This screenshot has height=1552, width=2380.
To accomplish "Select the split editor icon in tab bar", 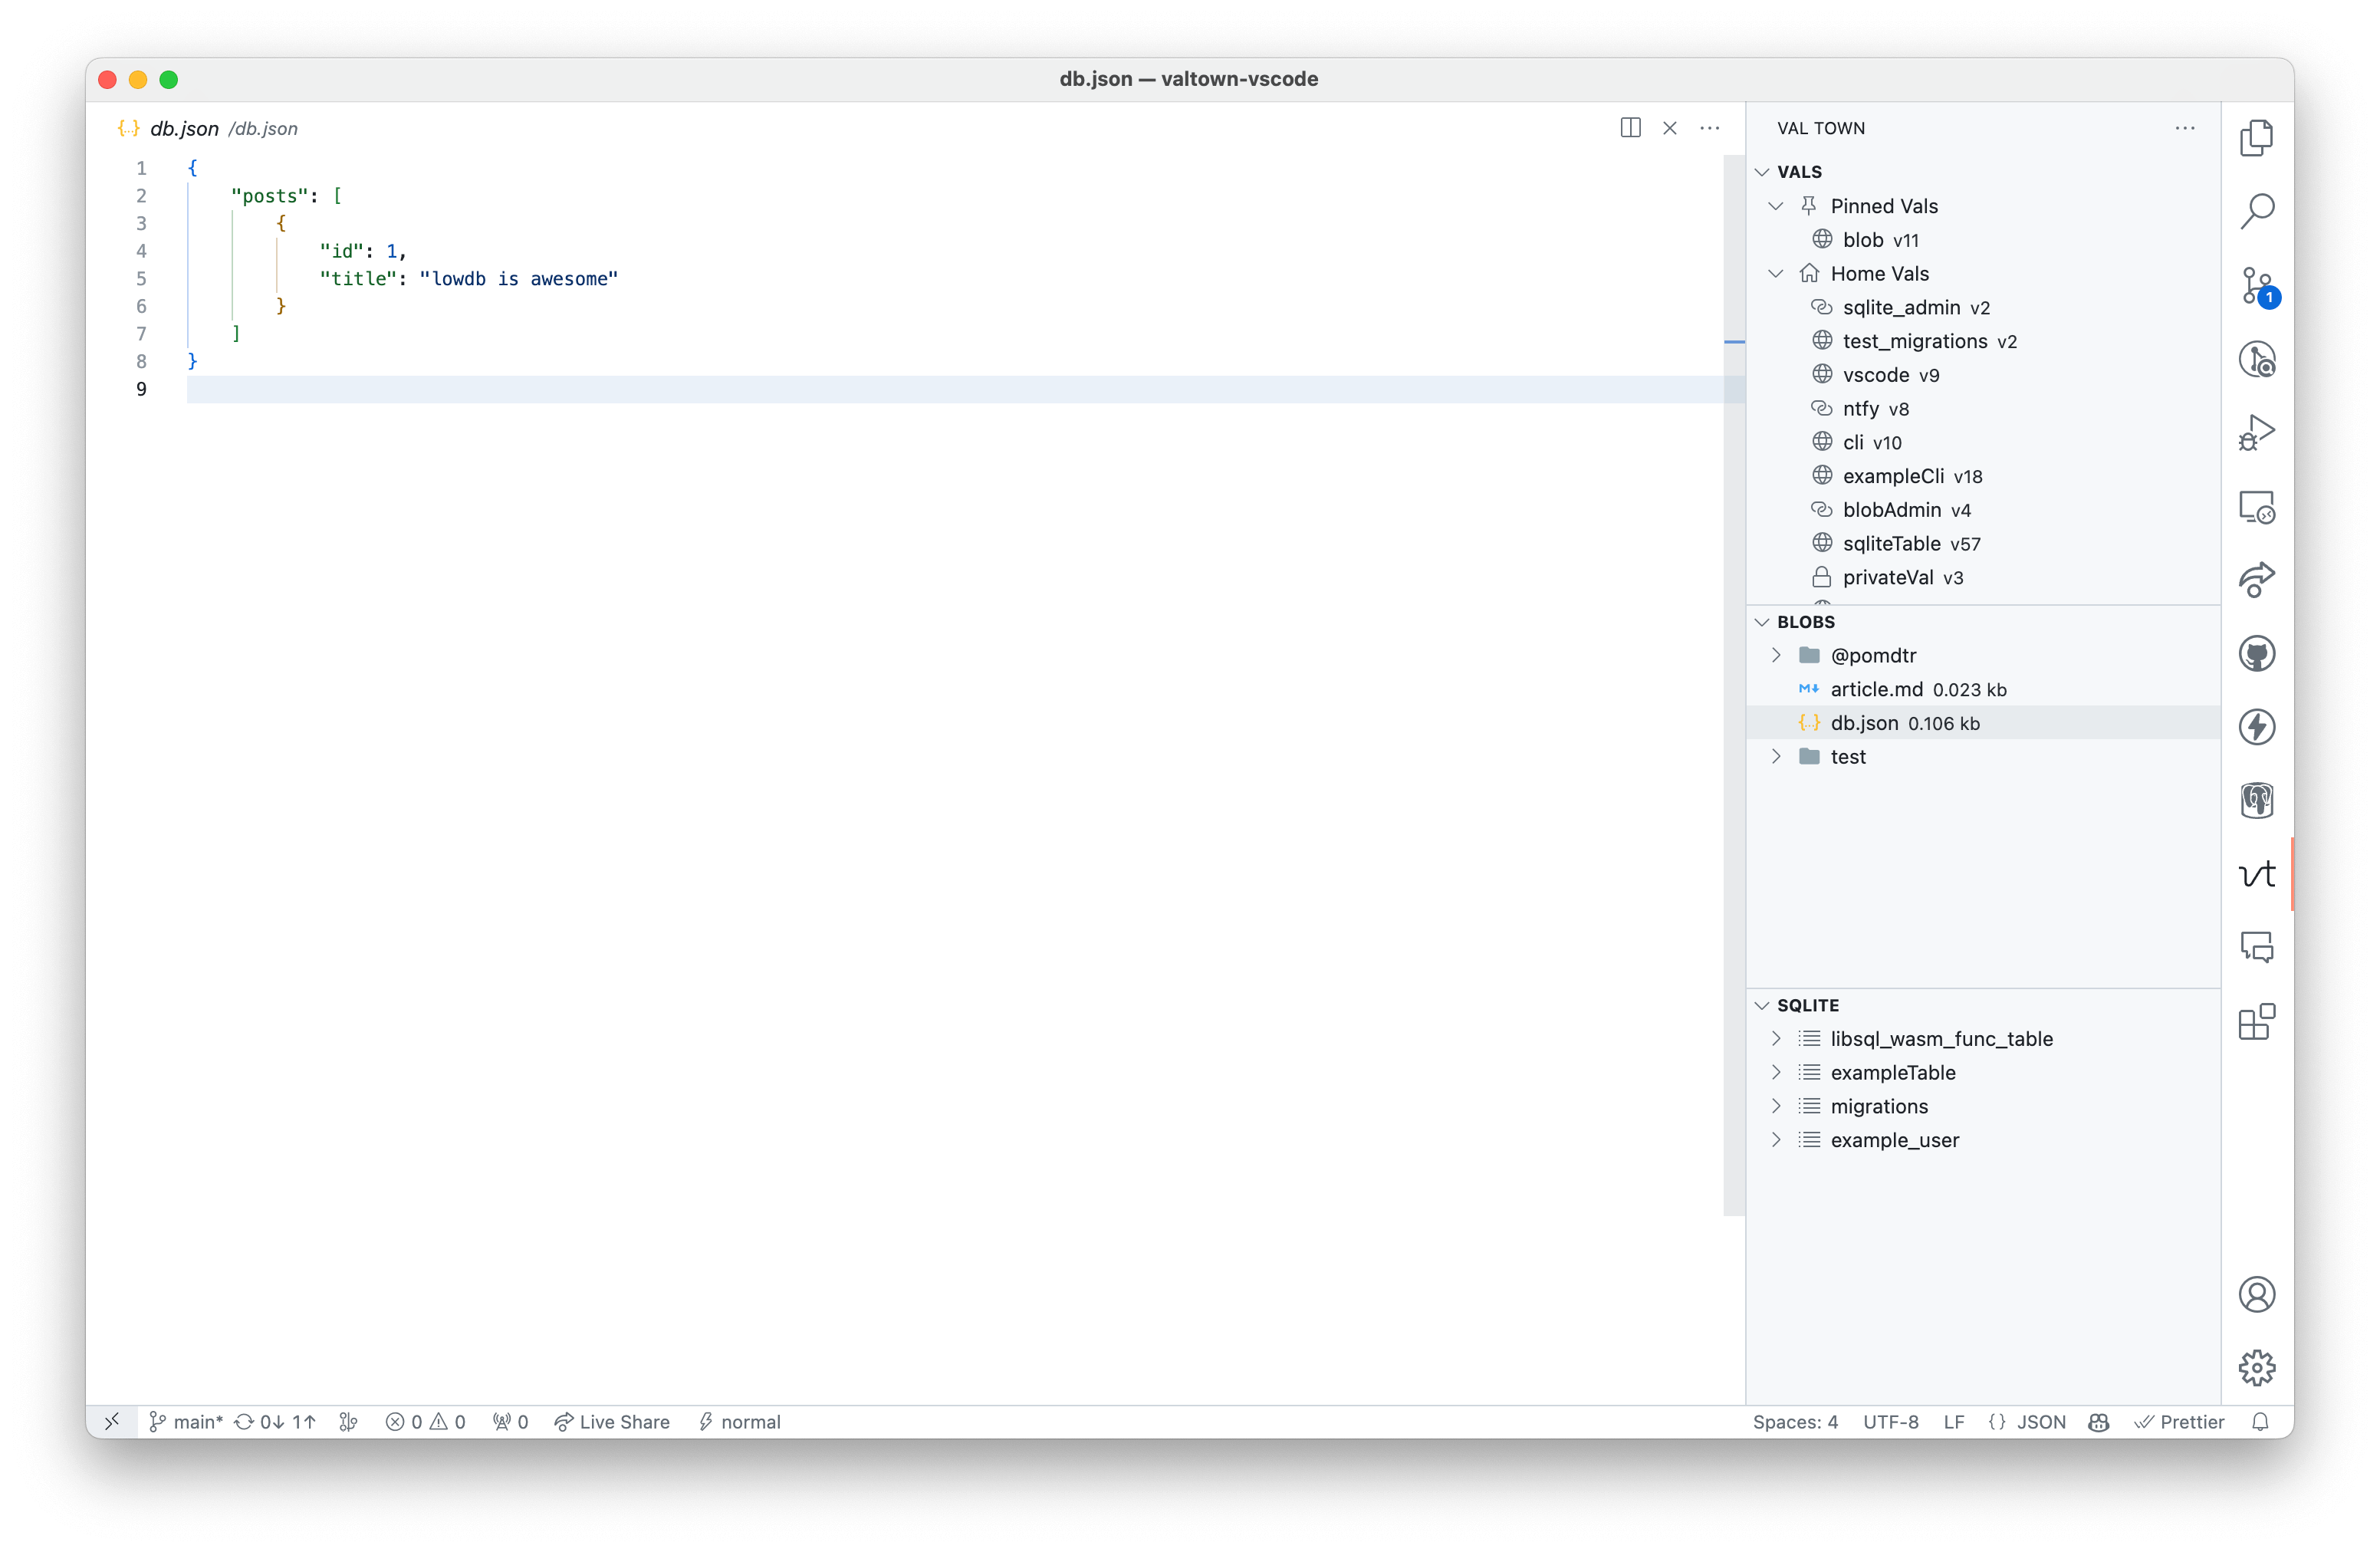I will [1629, 127].
